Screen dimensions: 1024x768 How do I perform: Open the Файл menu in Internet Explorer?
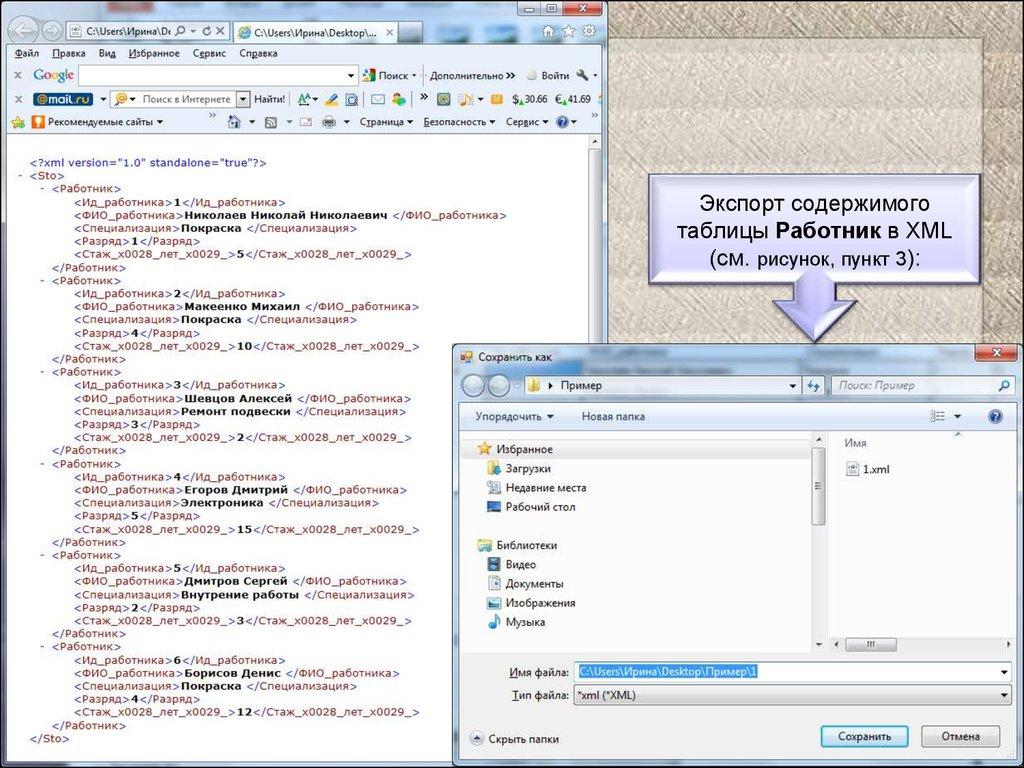tap(25, 53)
